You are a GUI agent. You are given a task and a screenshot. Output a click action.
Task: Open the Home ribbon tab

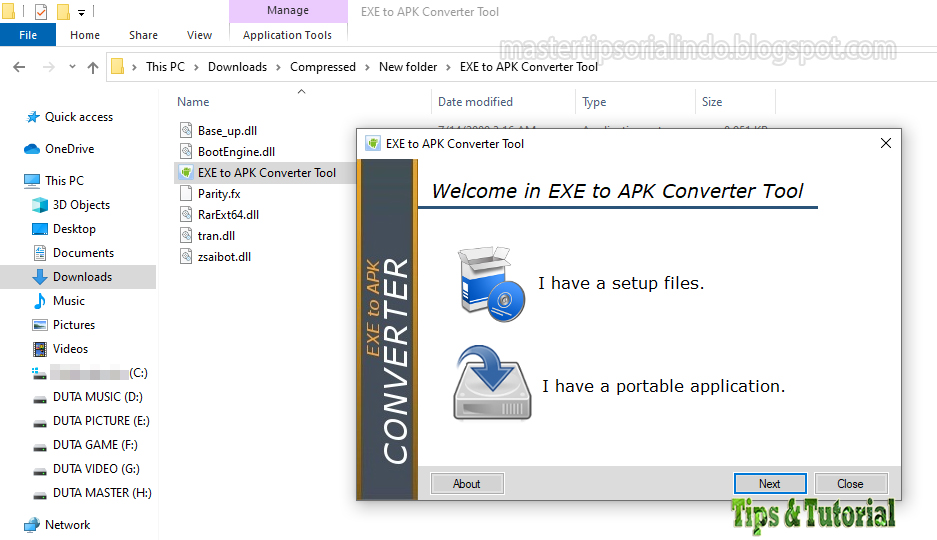click(85, 35)
